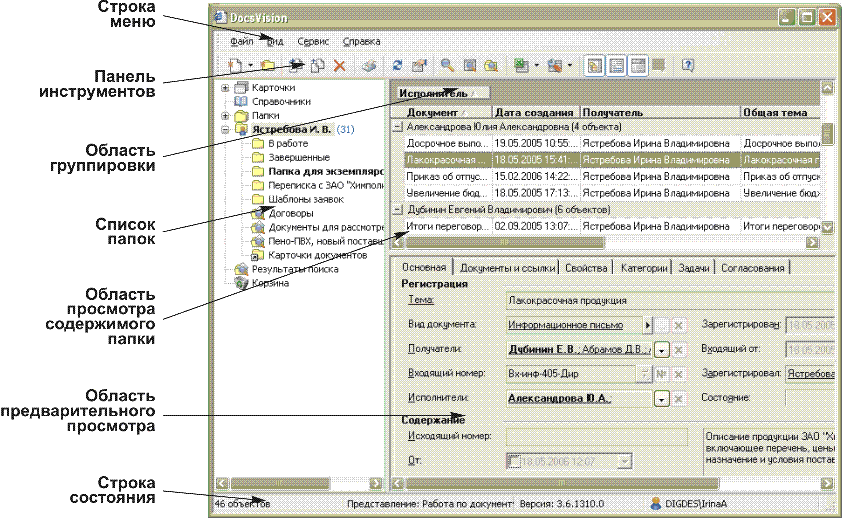Screen dimensions: 847x525
Task: Click the Александрова Ю.А. executor link
Action: pos(559,399)
